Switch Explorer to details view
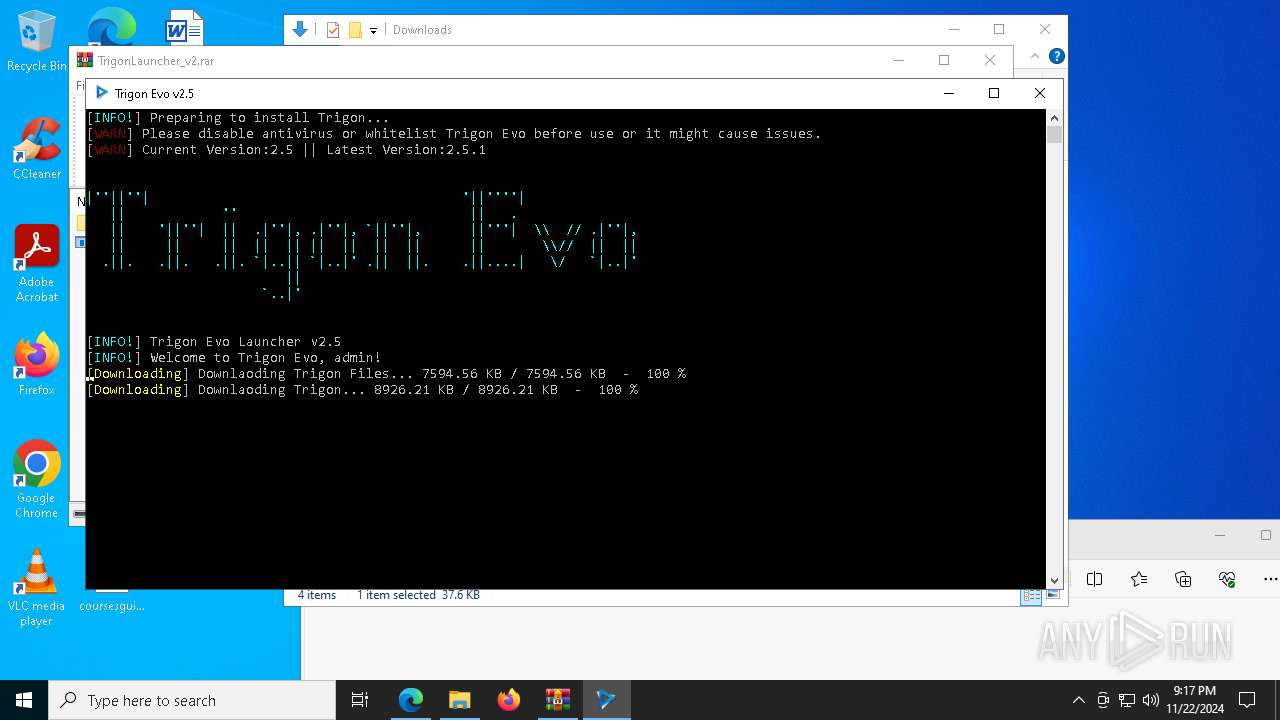 click(1030, 595)
